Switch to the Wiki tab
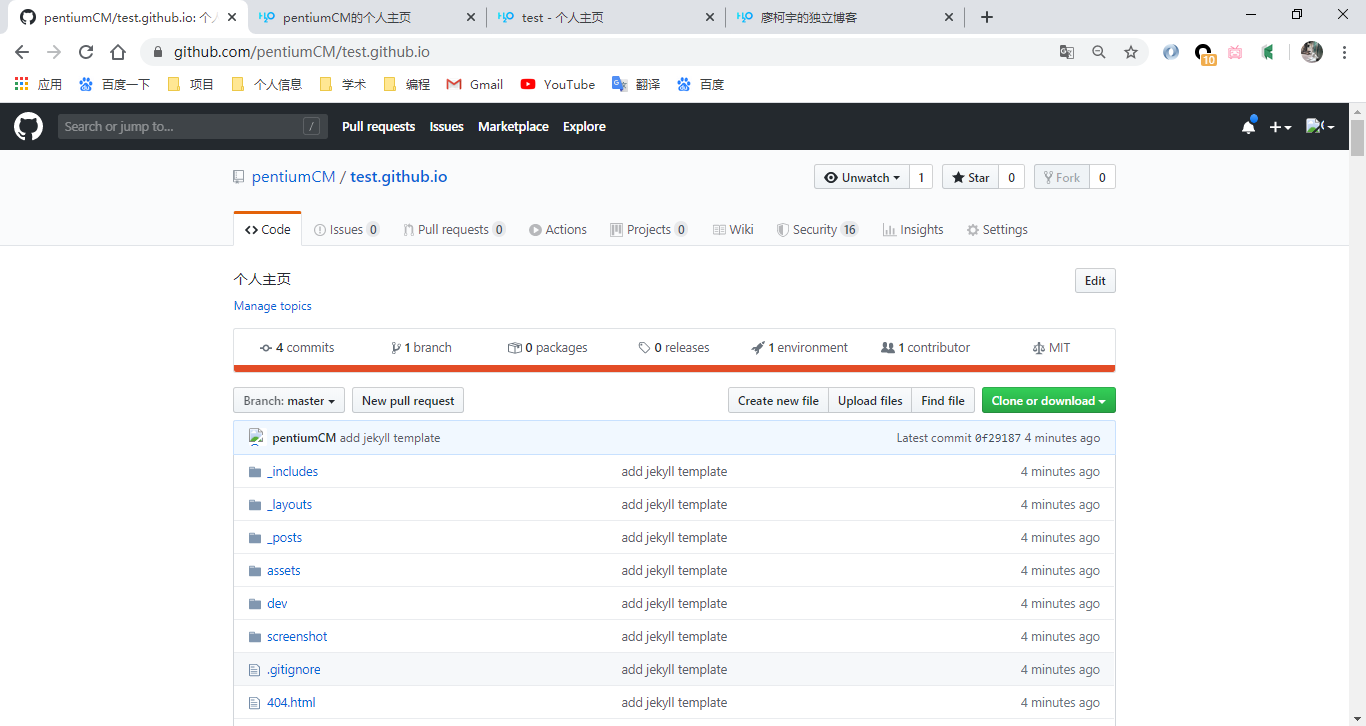The height and width of the screenshot is (726, 1366). coord(733,229)
